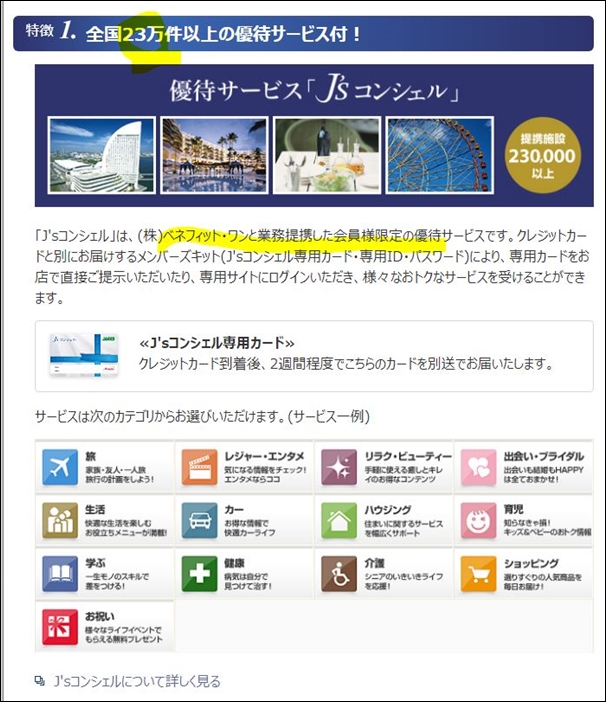
Task: Click the カー category title
Action: 234,509
